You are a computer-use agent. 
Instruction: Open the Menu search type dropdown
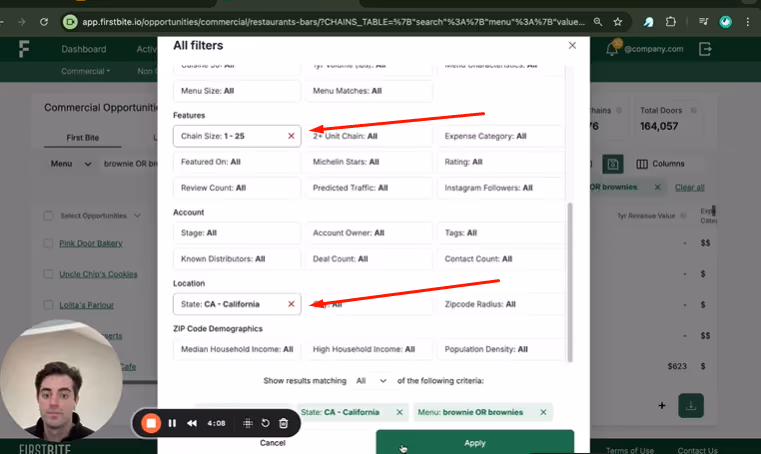[x=71, y=164]
